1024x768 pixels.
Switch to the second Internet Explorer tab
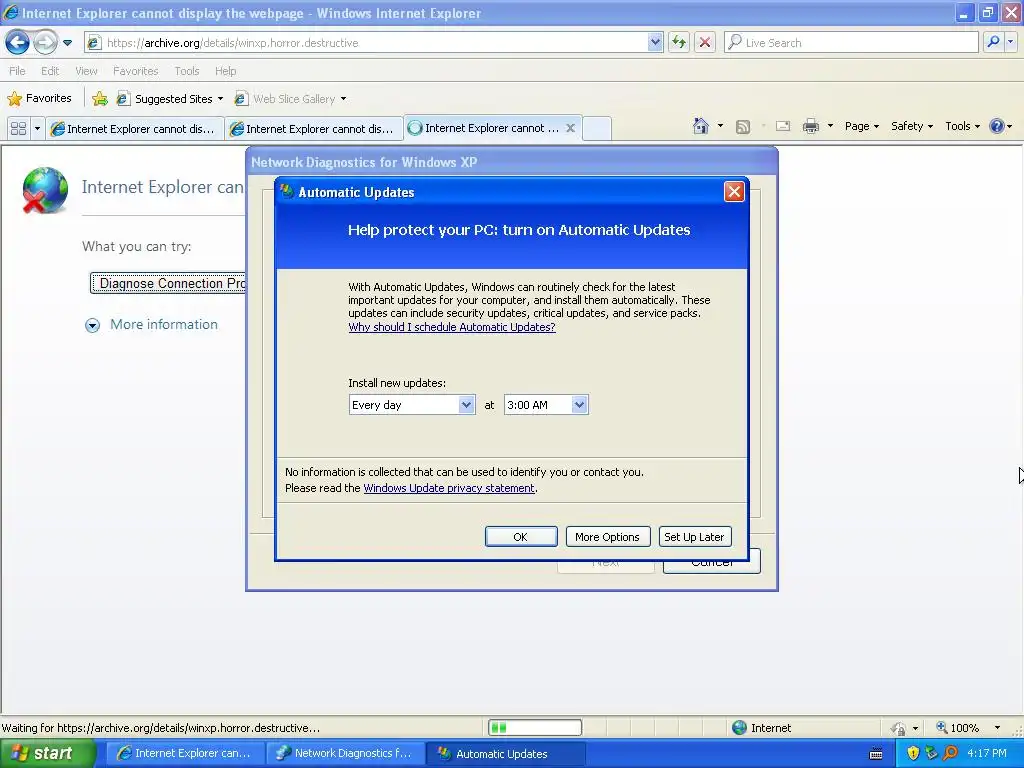pyautogui.click(x=314, y=129)
